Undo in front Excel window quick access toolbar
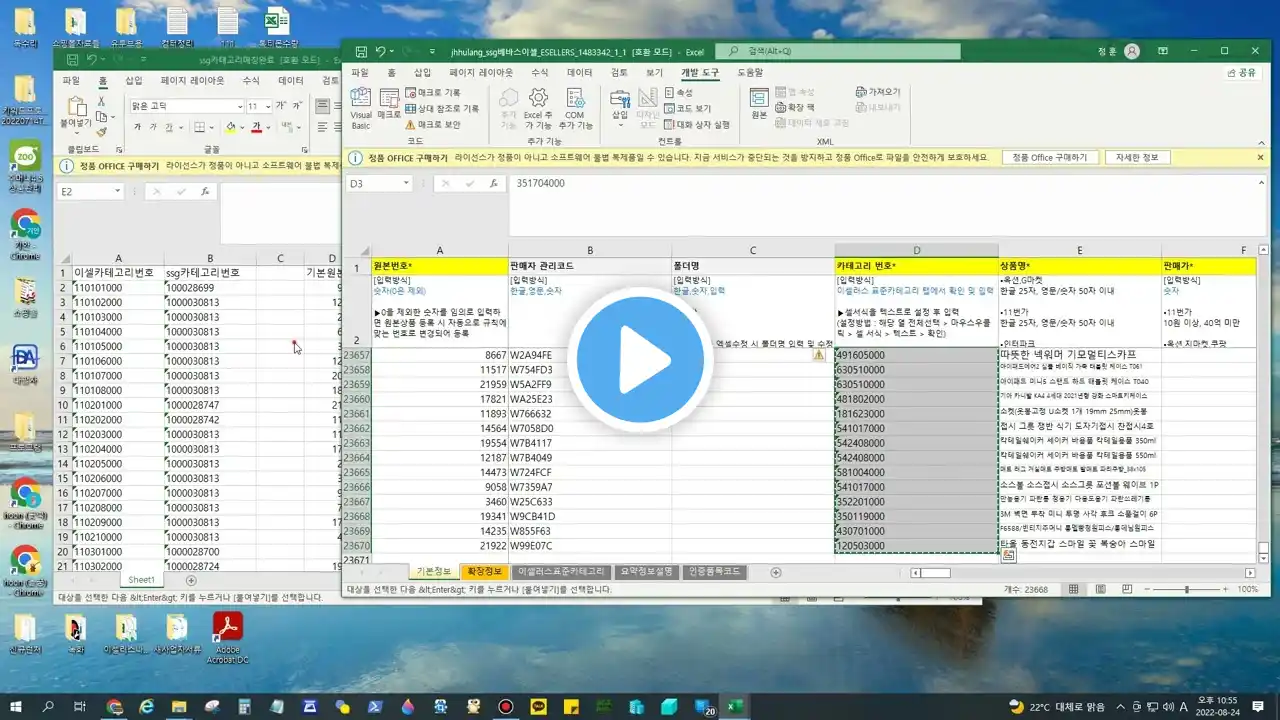This screenshot has width=1280, height=720. 381,51
